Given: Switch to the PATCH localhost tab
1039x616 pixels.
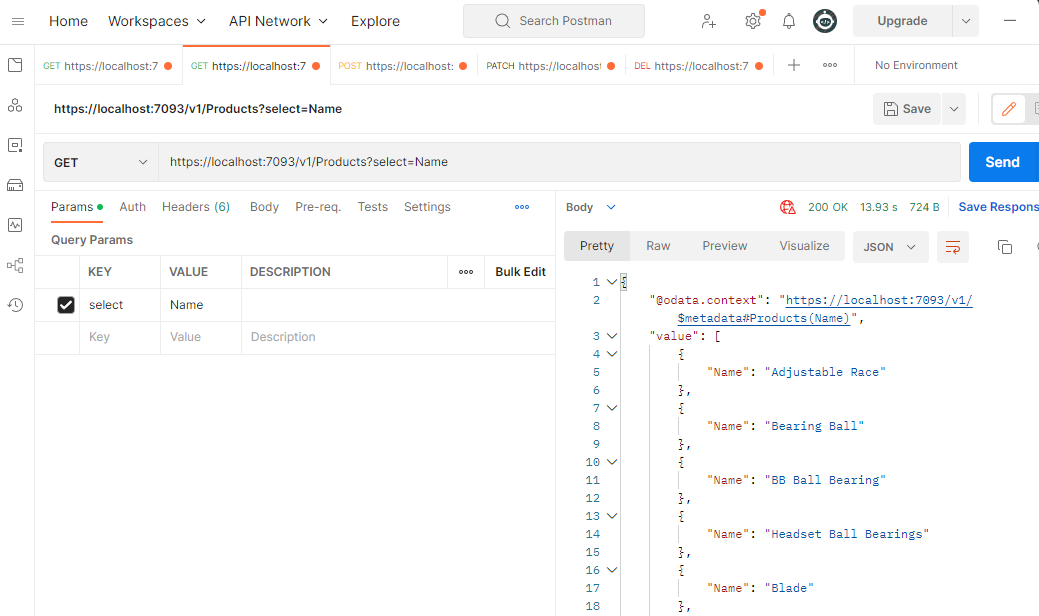Looking at the screenshot, I should tap(551, 66).
